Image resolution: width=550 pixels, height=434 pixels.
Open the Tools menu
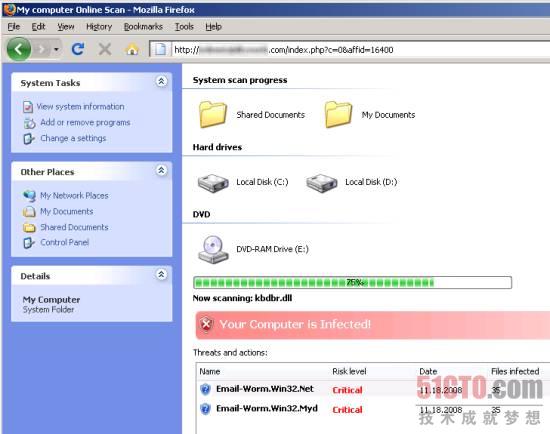tap(184, 27)
